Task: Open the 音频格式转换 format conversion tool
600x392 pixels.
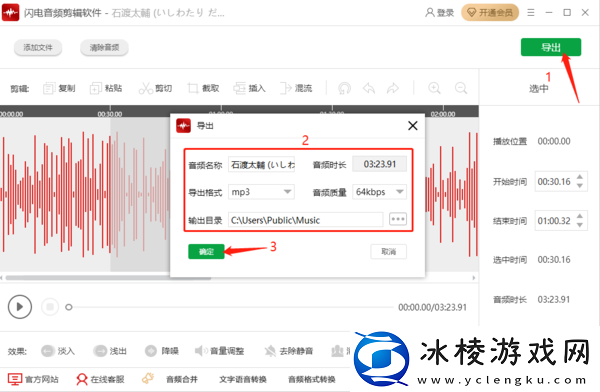Action: coord(311,379)
